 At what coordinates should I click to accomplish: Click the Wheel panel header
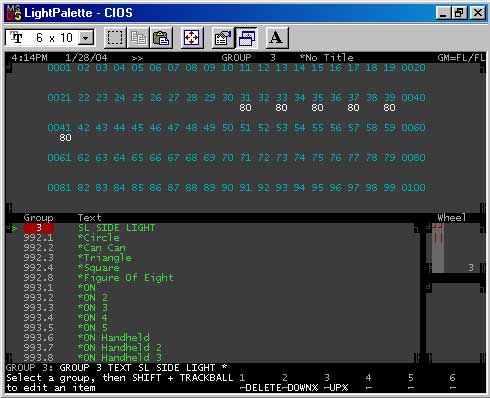pos(452,218)
